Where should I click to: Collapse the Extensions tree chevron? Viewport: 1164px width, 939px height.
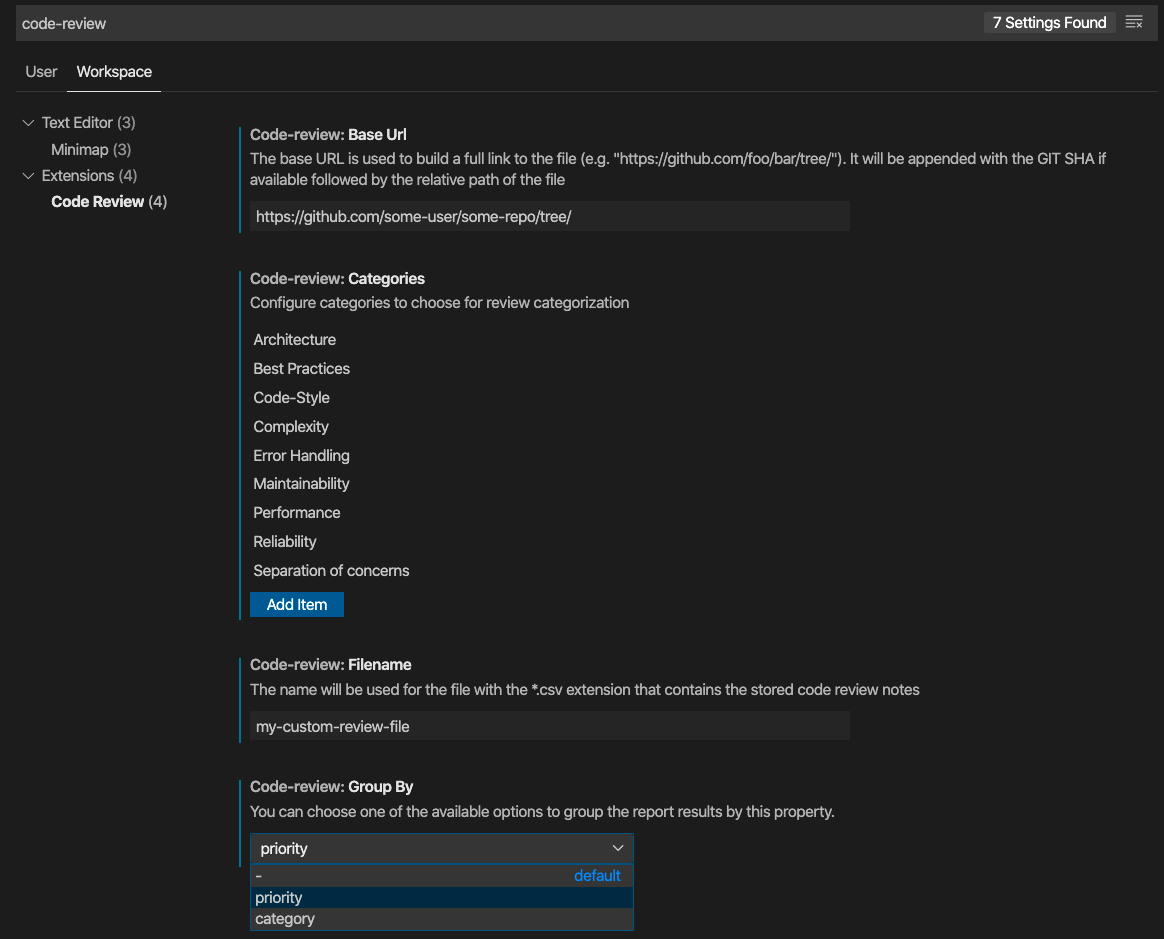[x=28, y=176]
